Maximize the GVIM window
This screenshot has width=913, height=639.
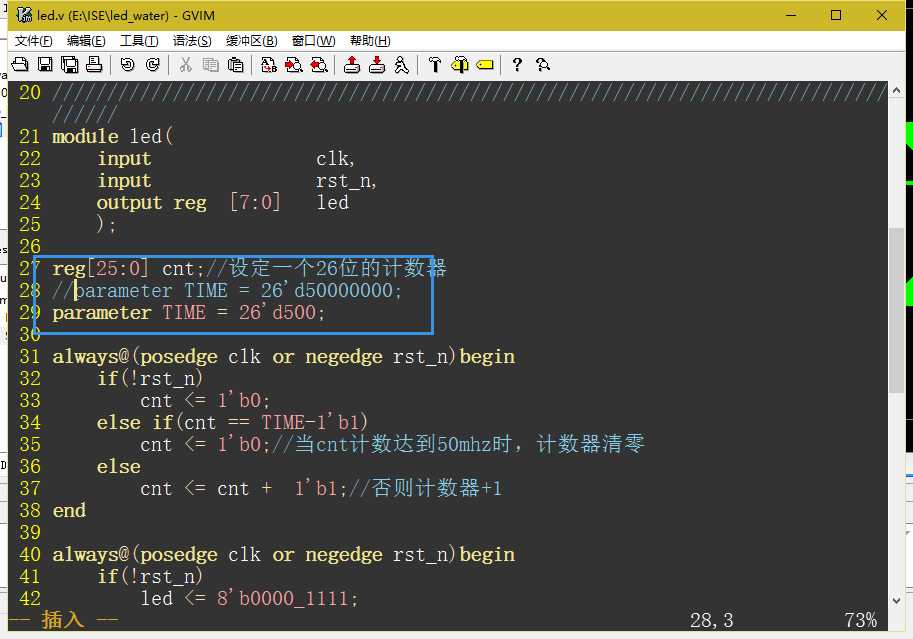[x=836, y=15]
